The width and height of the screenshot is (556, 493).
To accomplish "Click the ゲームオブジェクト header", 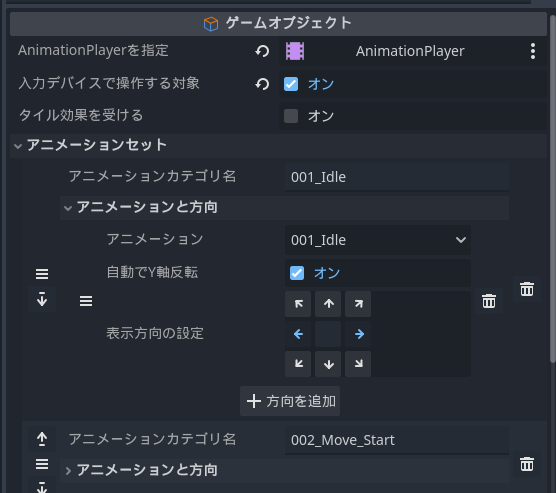I will pos(278,24).
